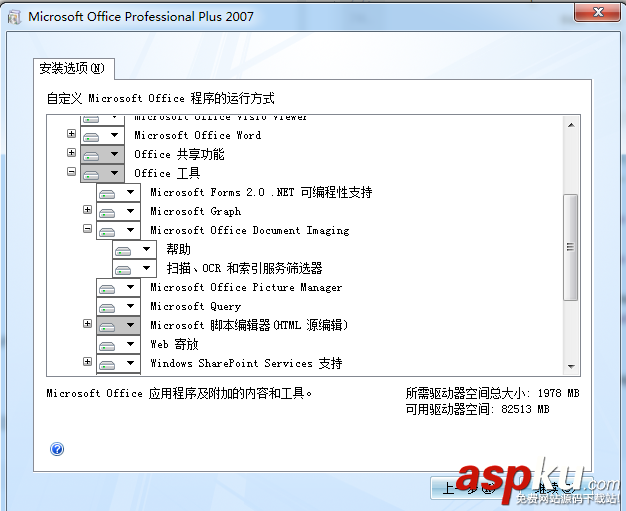Viewport: 626px width, 511px height.
Task: Open install-state dropdown for Office 工具
Action: coord(102,173)
